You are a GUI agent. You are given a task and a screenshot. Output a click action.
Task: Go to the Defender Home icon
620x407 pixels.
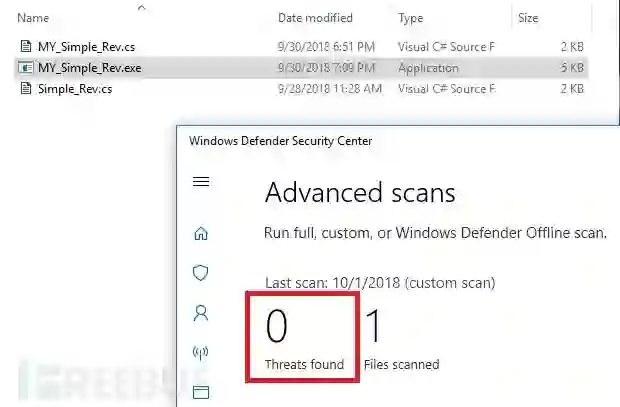[201, 234]
